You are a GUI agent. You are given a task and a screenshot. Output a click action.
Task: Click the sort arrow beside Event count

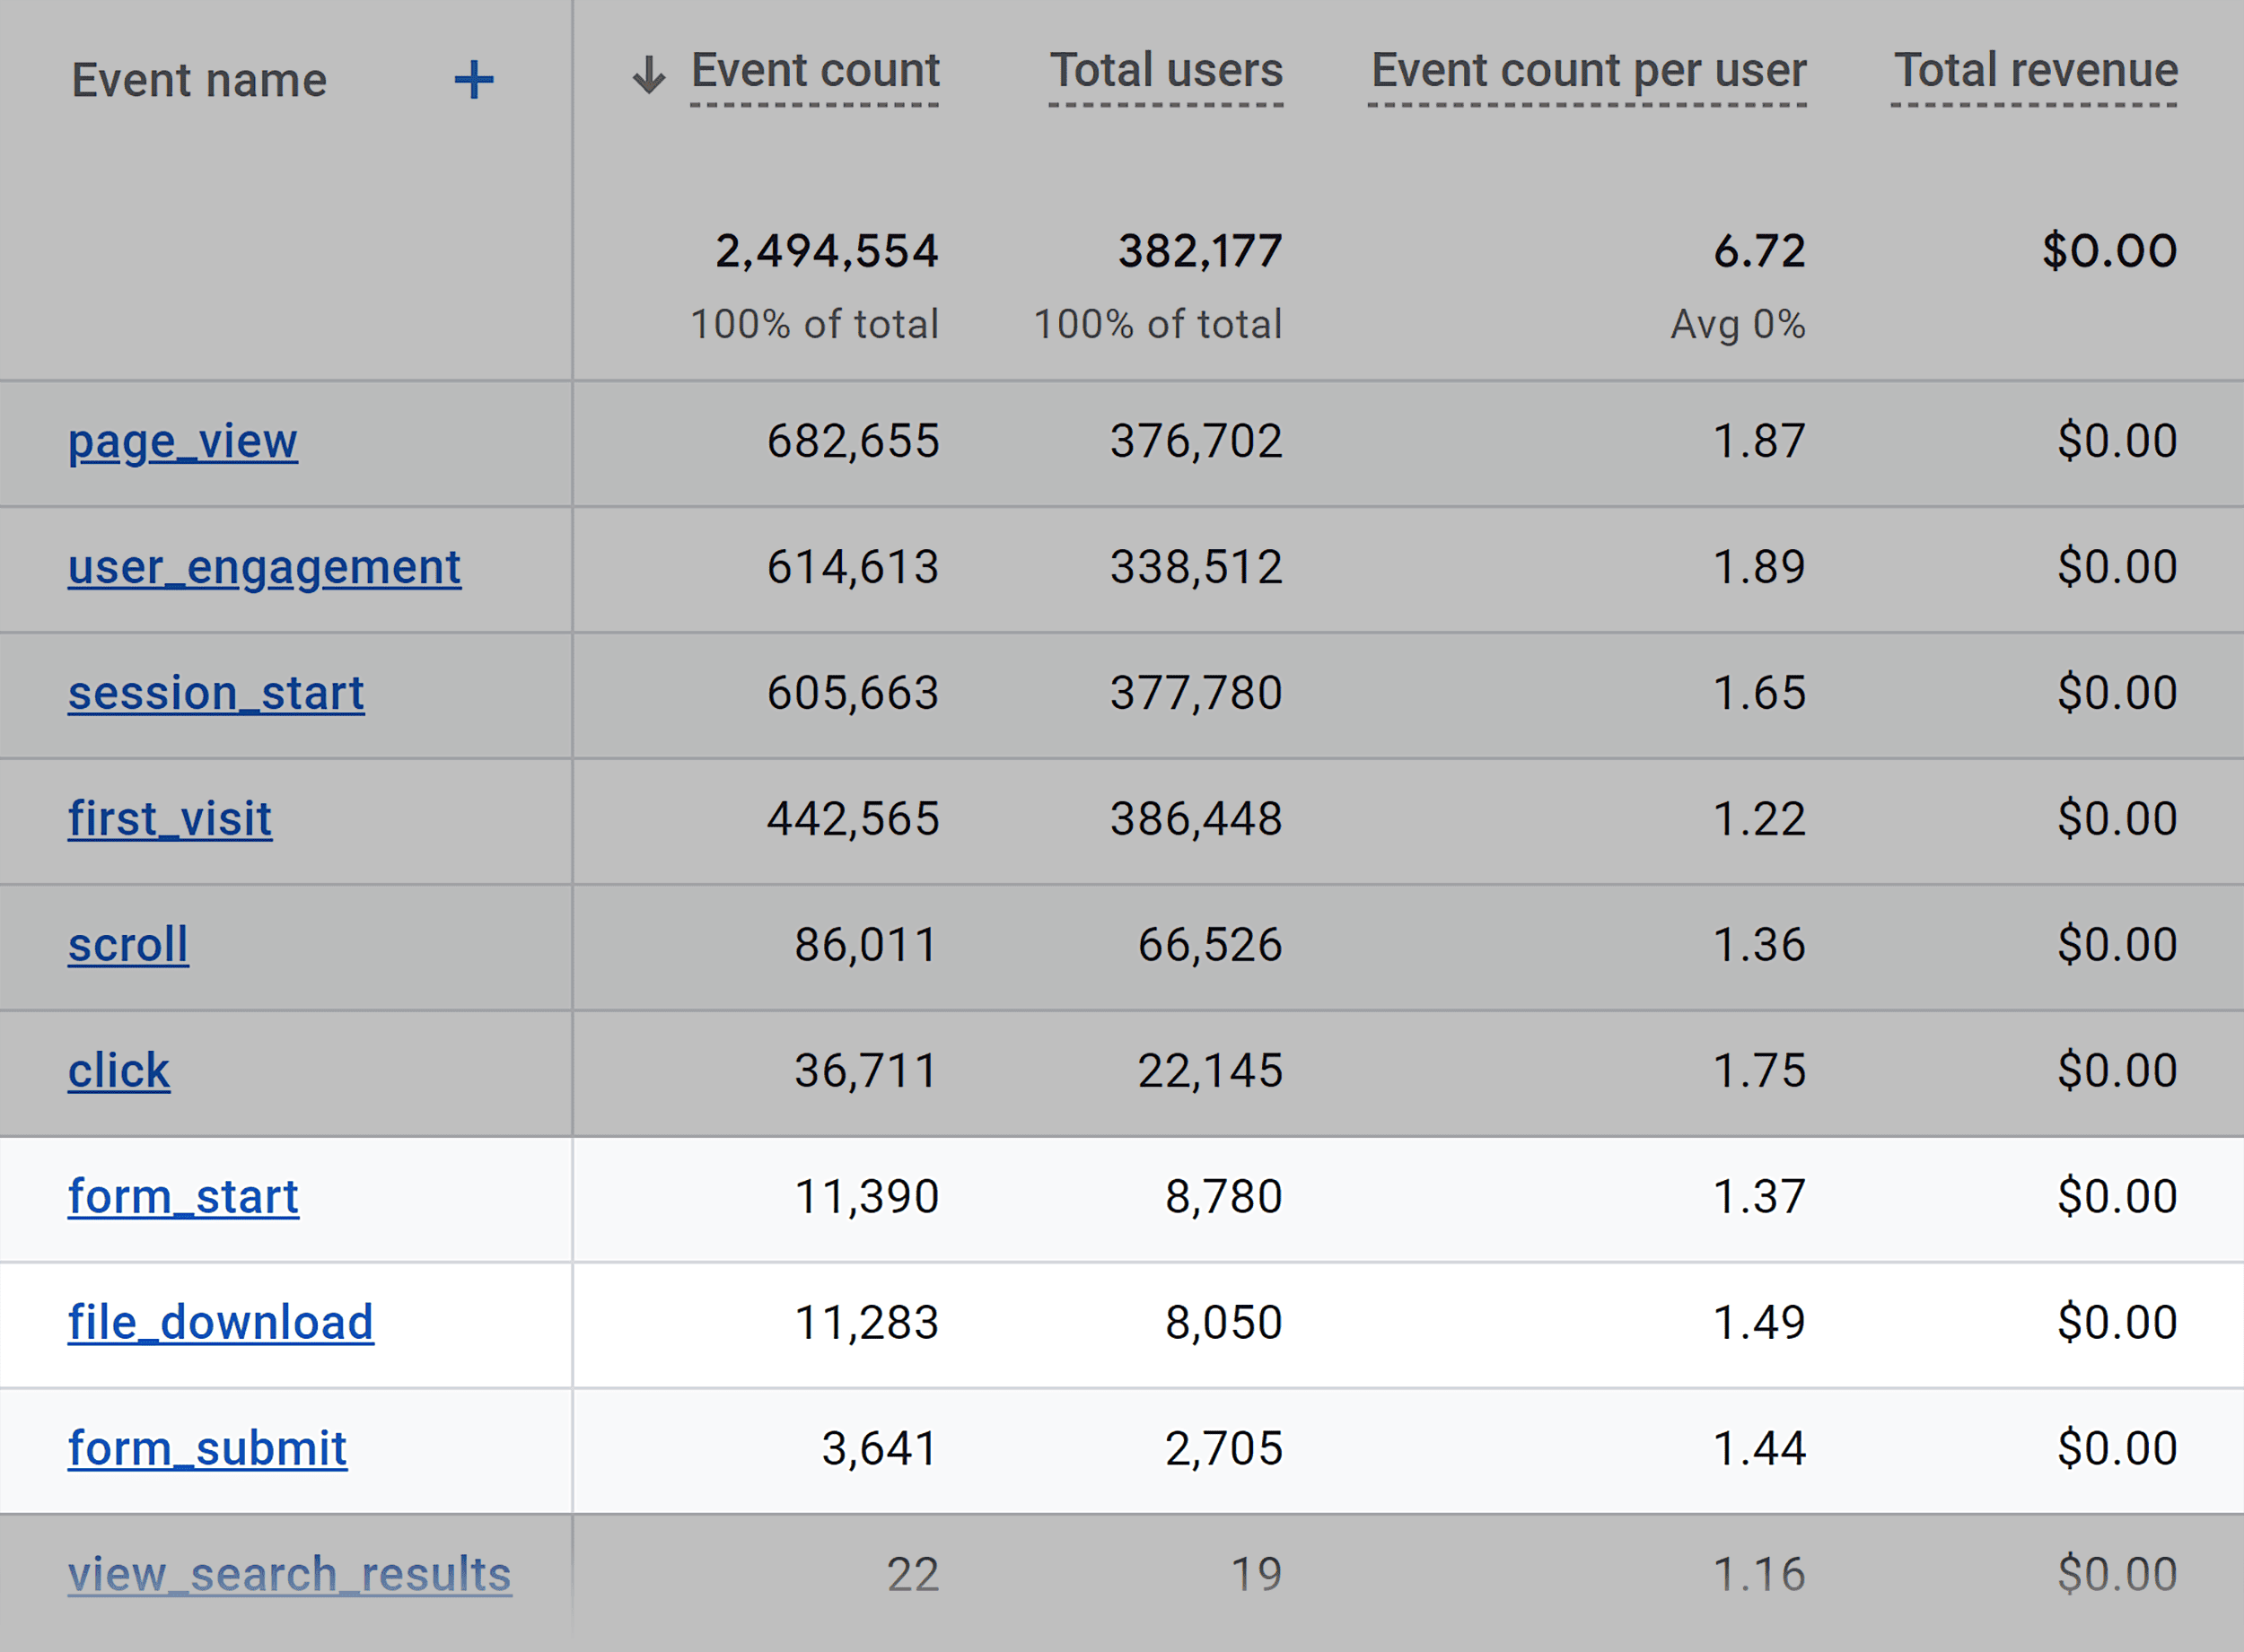(649, 75)
